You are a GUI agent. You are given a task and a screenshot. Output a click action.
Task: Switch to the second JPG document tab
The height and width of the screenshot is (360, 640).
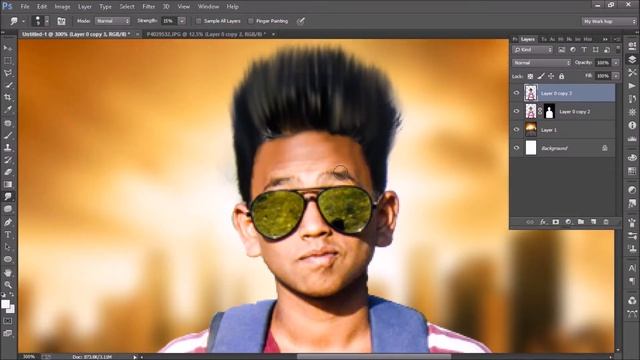[206, 34]
